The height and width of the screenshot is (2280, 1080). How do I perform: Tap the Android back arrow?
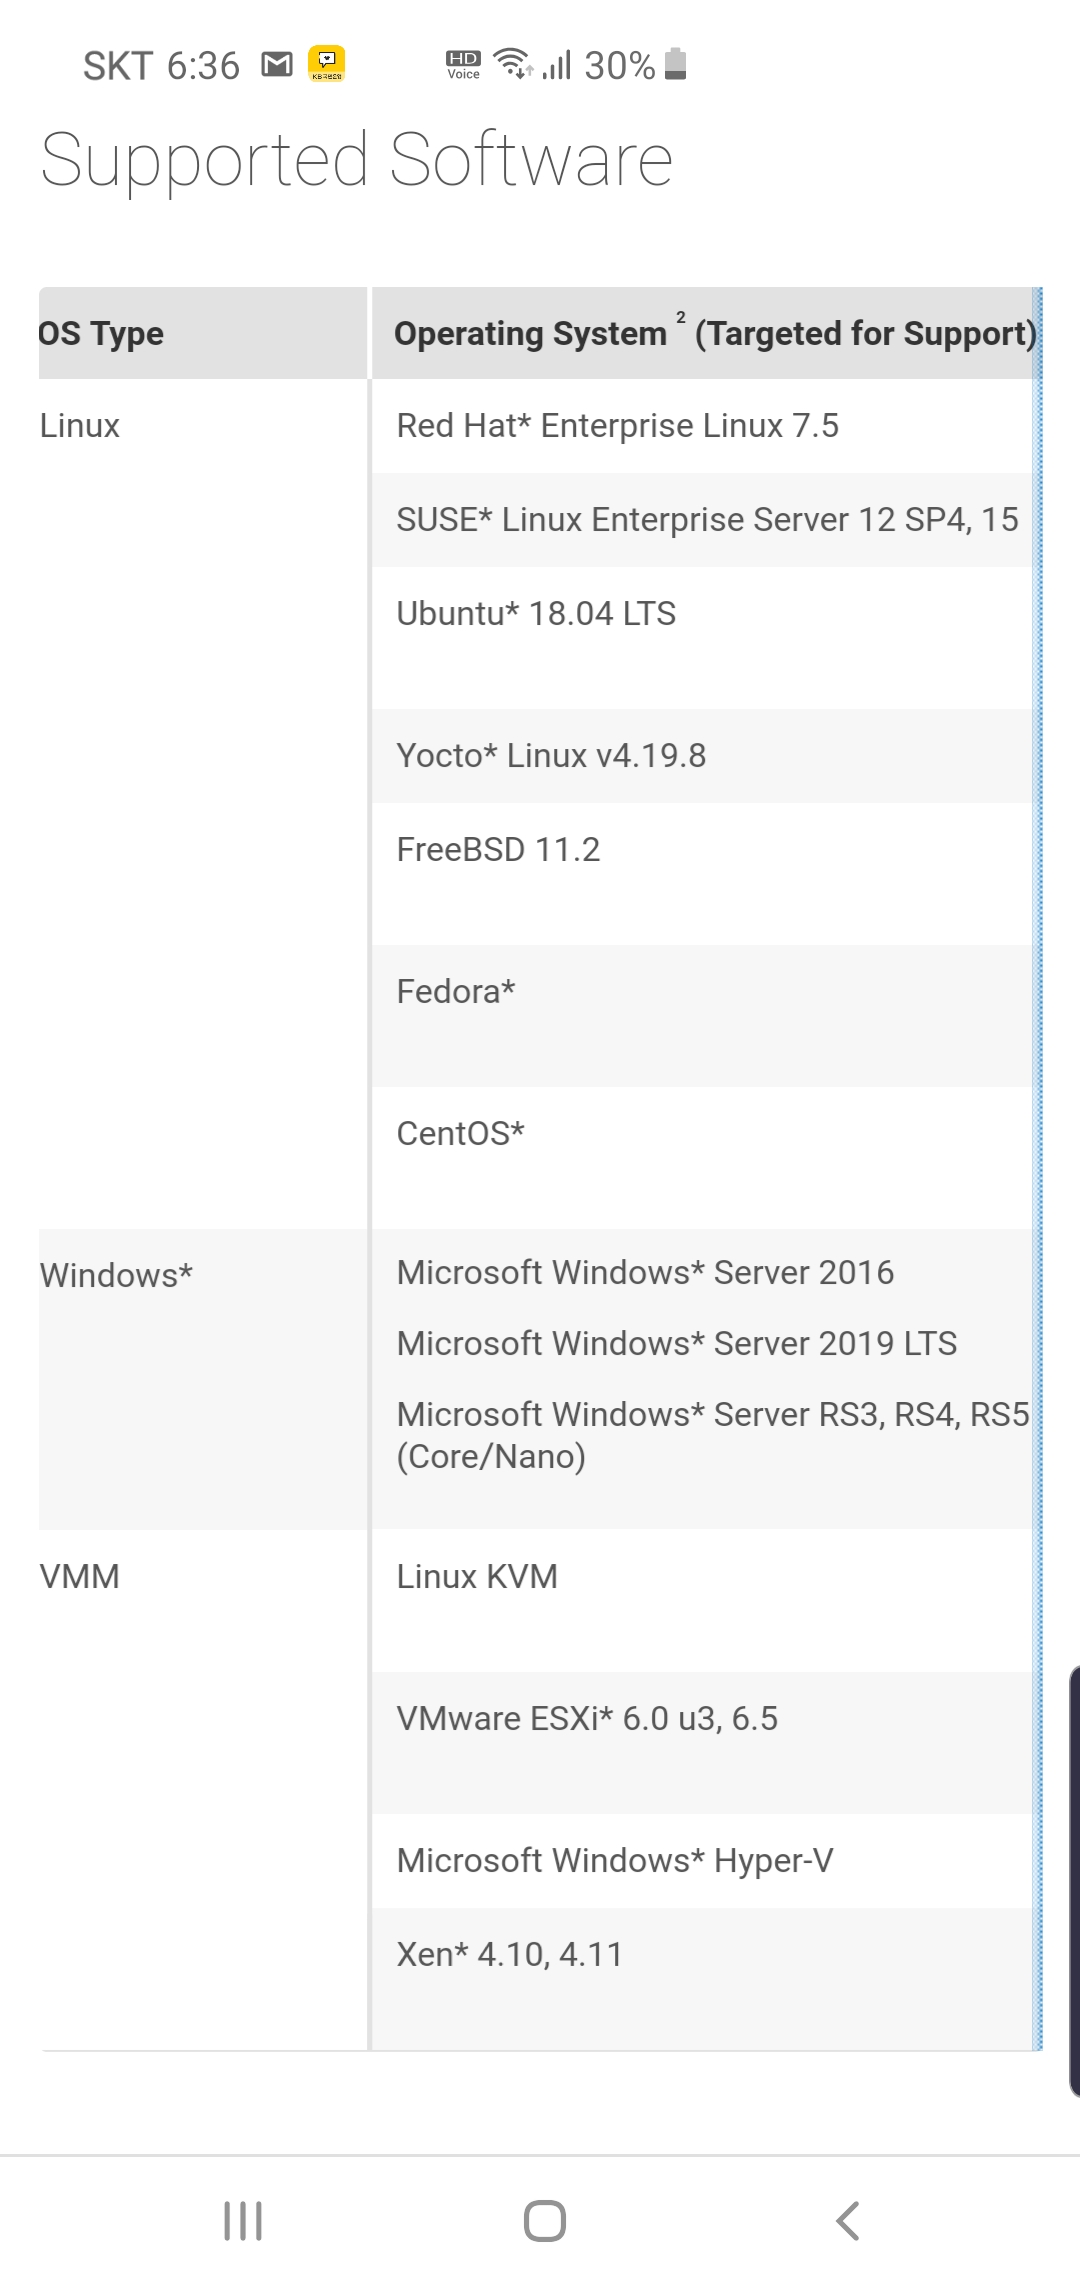pos(847,2220)
